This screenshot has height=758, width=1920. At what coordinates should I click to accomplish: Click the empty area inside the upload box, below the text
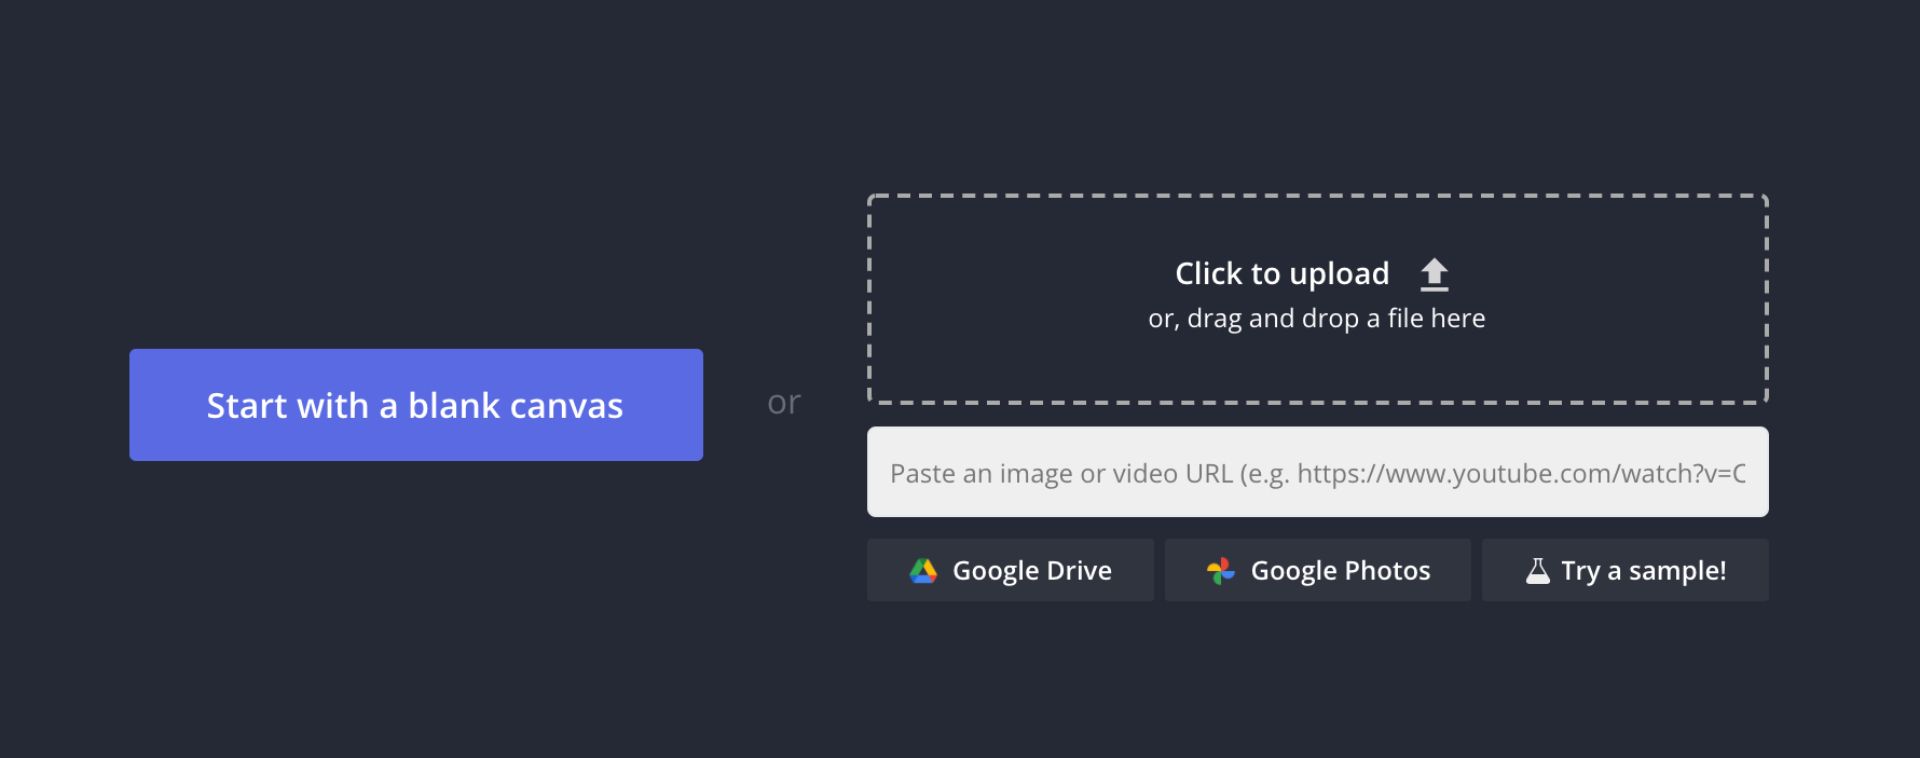click(1317, 368)
